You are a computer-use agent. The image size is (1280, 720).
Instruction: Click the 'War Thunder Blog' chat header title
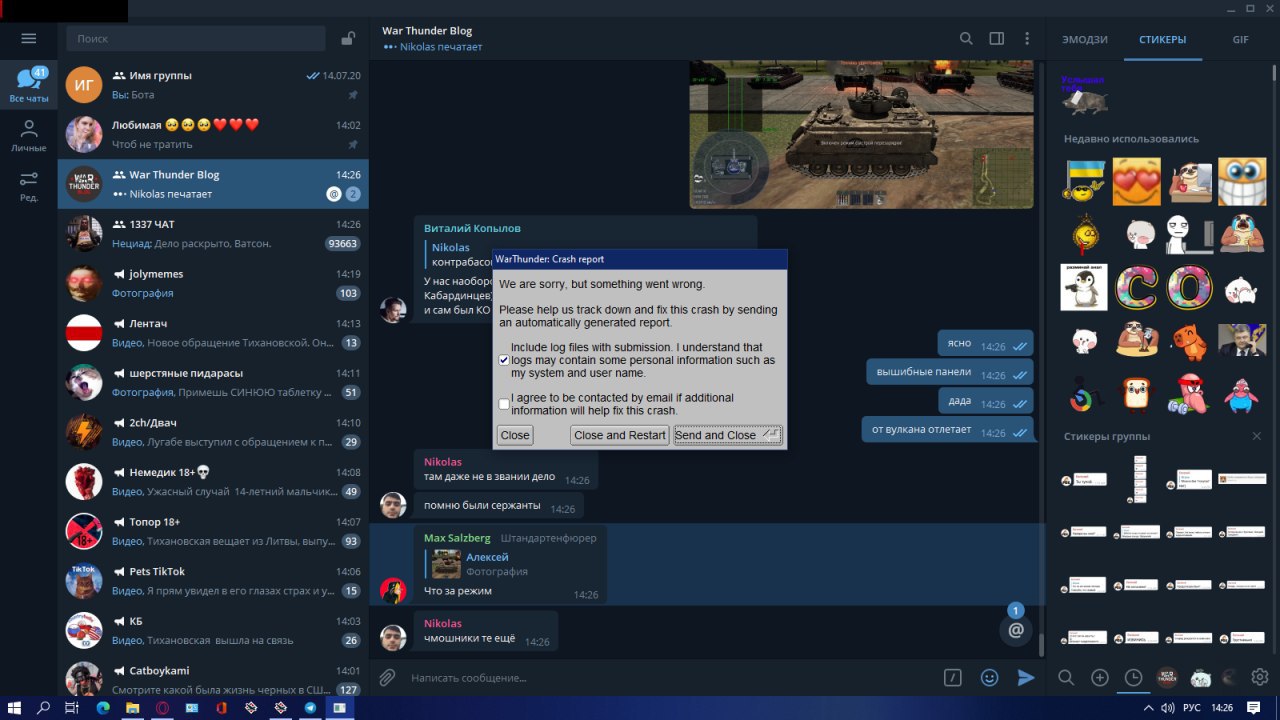(x=427, y=31)
